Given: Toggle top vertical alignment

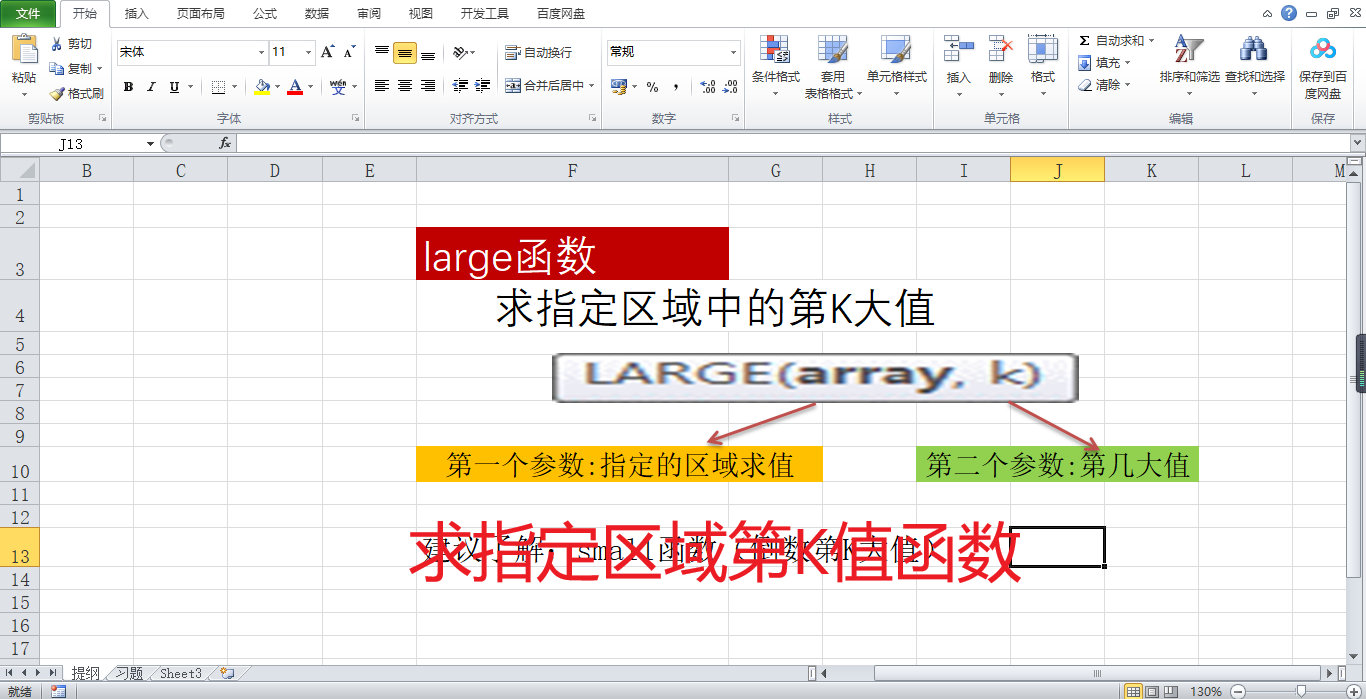Looking at the screenshot, I should [x=382, y=53].
